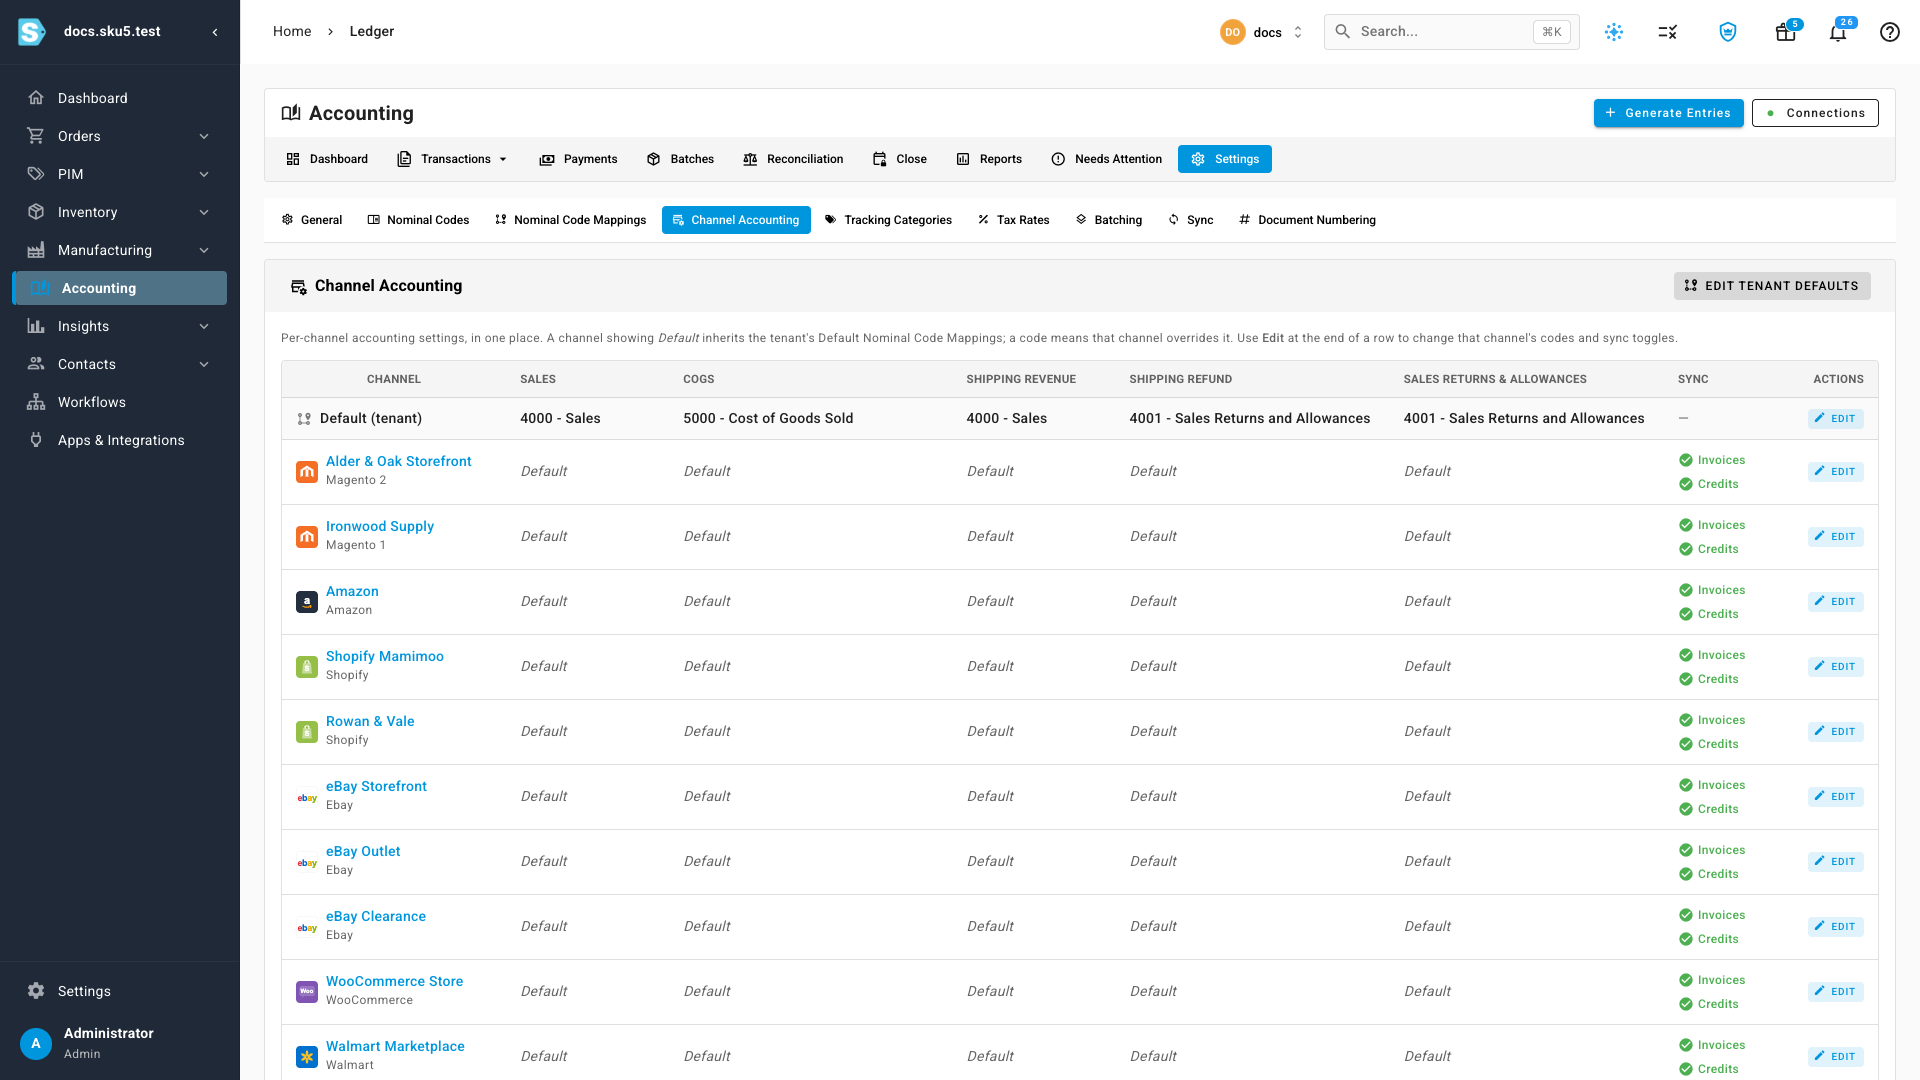The width and height of the screenshot is (1920, 1080).
Task: Click the Rowan & Vale Shopify icon
Action: click(x=307, y=732)
